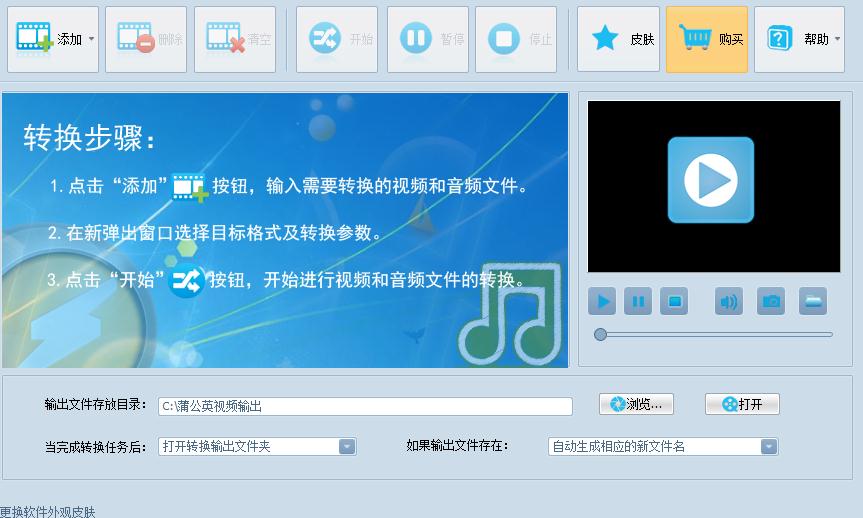This screenshot has height=518, width=863.
Task: Click the 开始 shuffle icon in step 3
Action: click(x=187, y=281)
